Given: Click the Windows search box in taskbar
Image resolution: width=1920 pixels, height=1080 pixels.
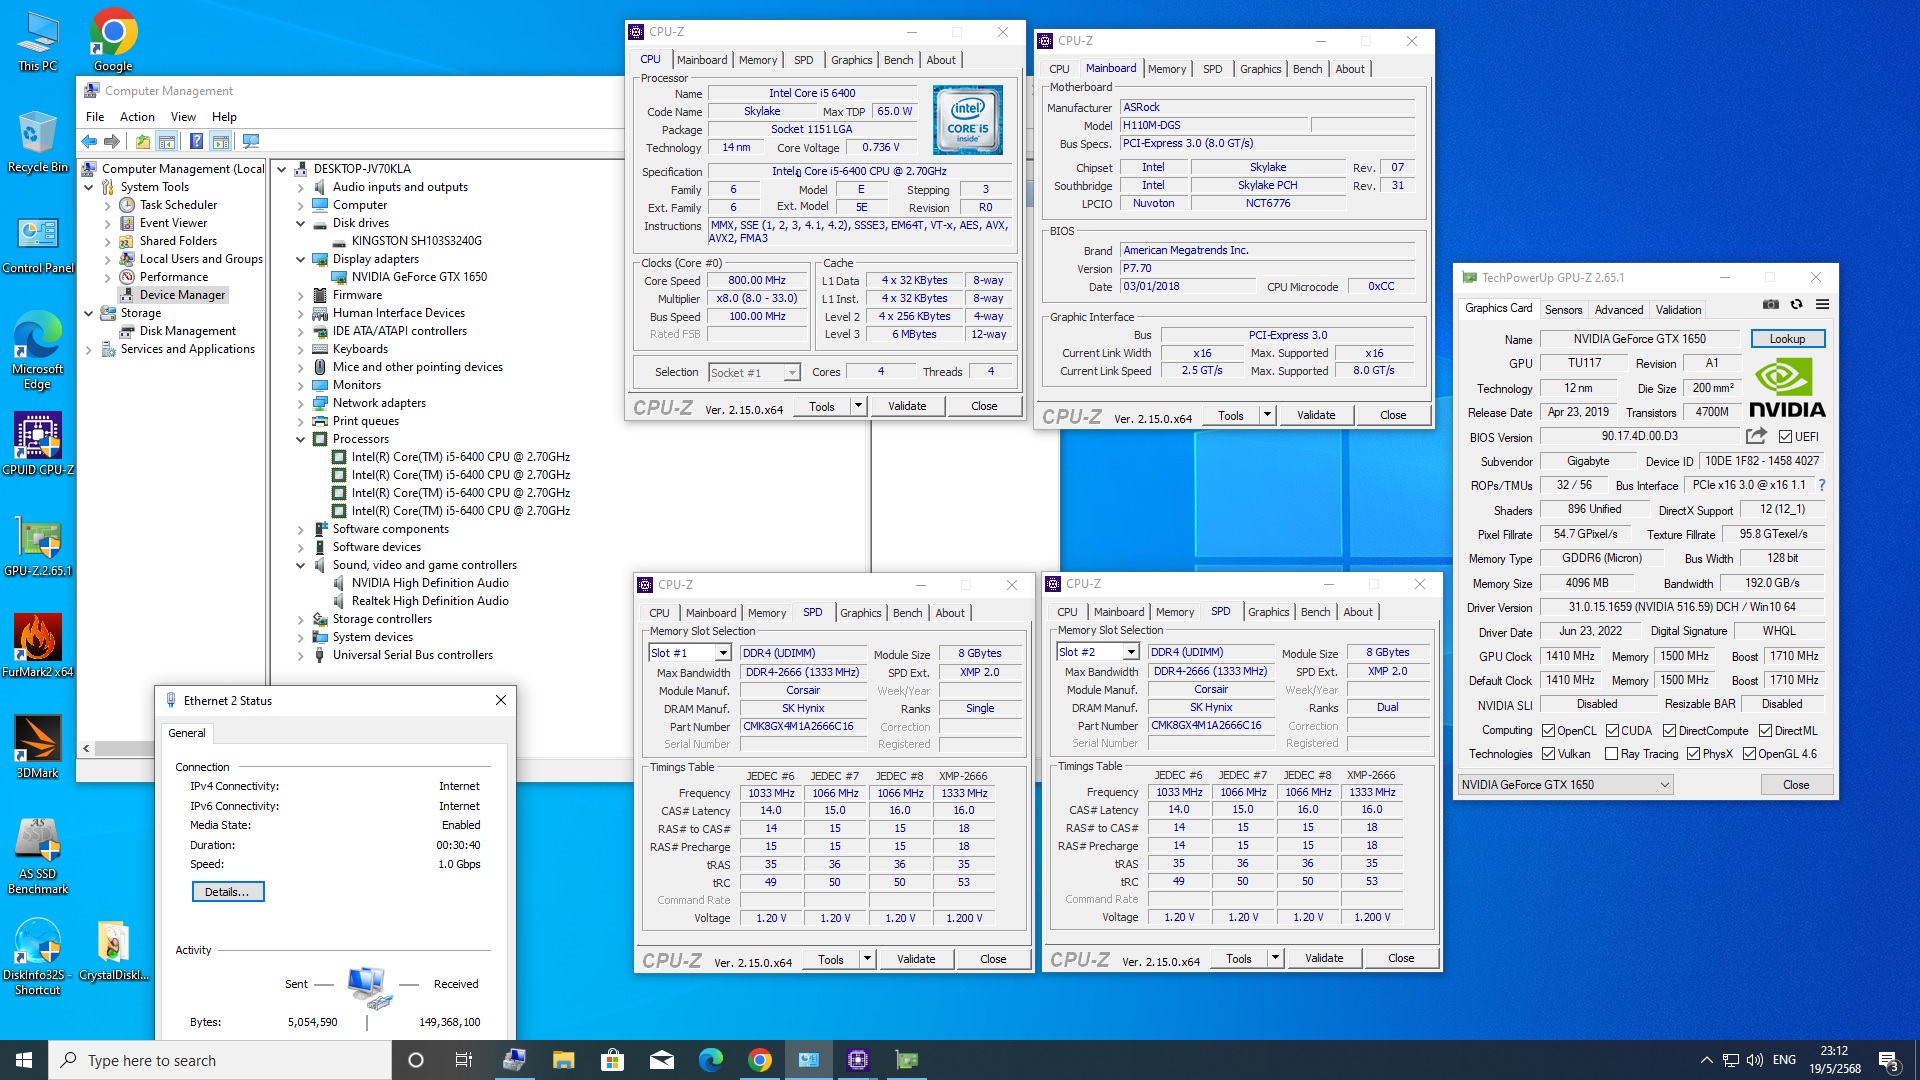Looking at the screenshot, I should 220,1060.
